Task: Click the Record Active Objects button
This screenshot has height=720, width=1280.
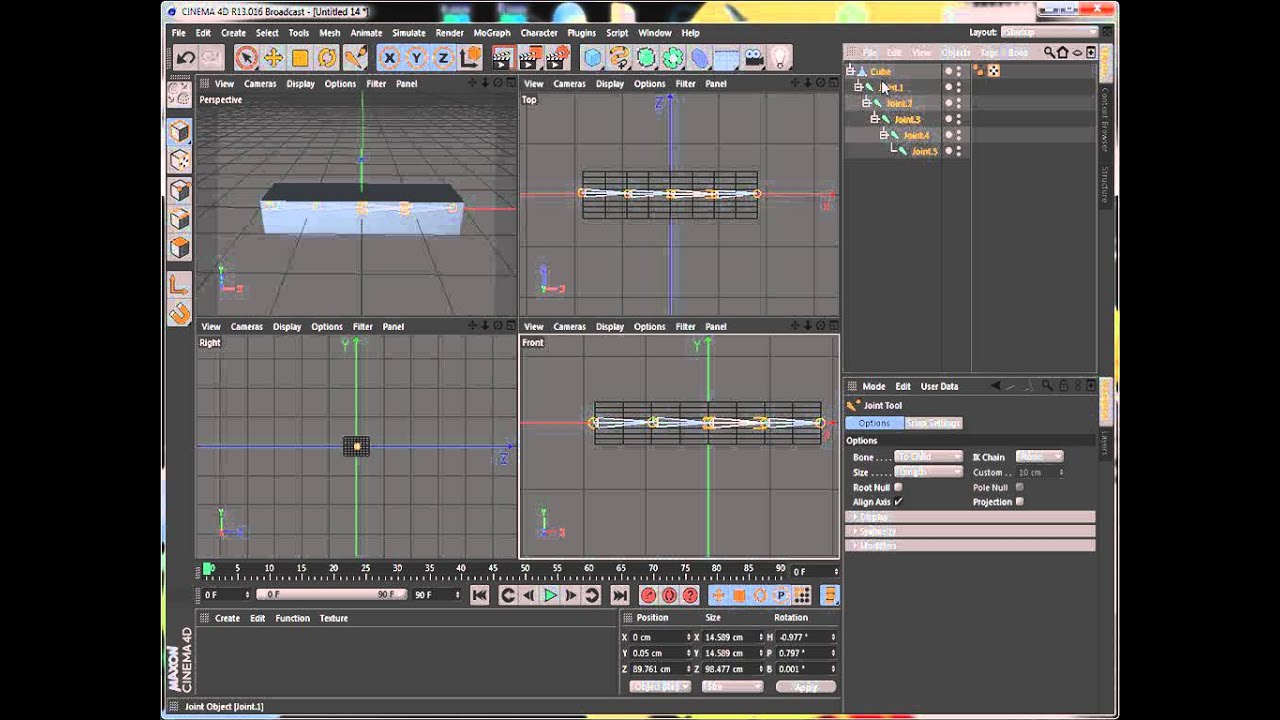Action: (648, 595)
